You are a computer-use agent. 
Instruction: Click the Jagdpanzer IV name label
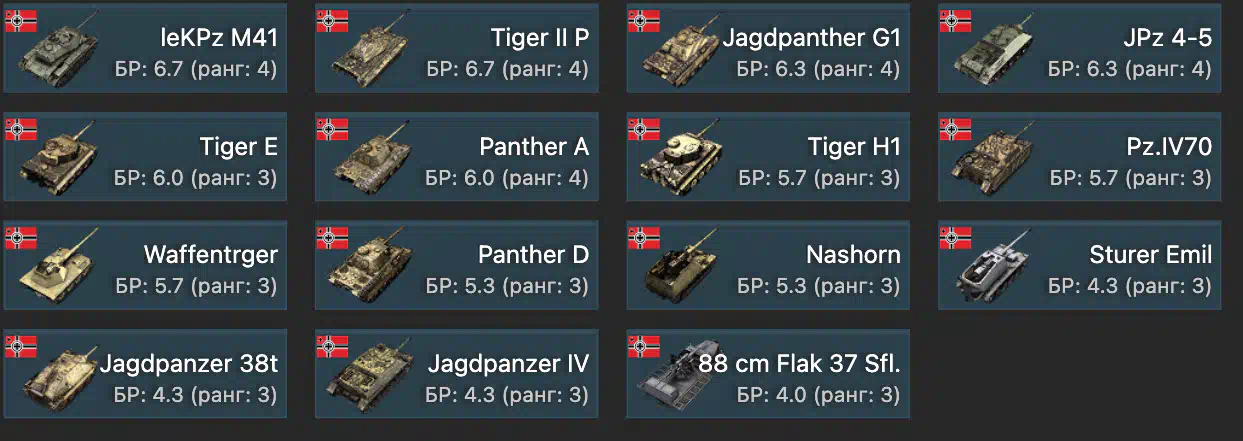[x=508, y=363]
